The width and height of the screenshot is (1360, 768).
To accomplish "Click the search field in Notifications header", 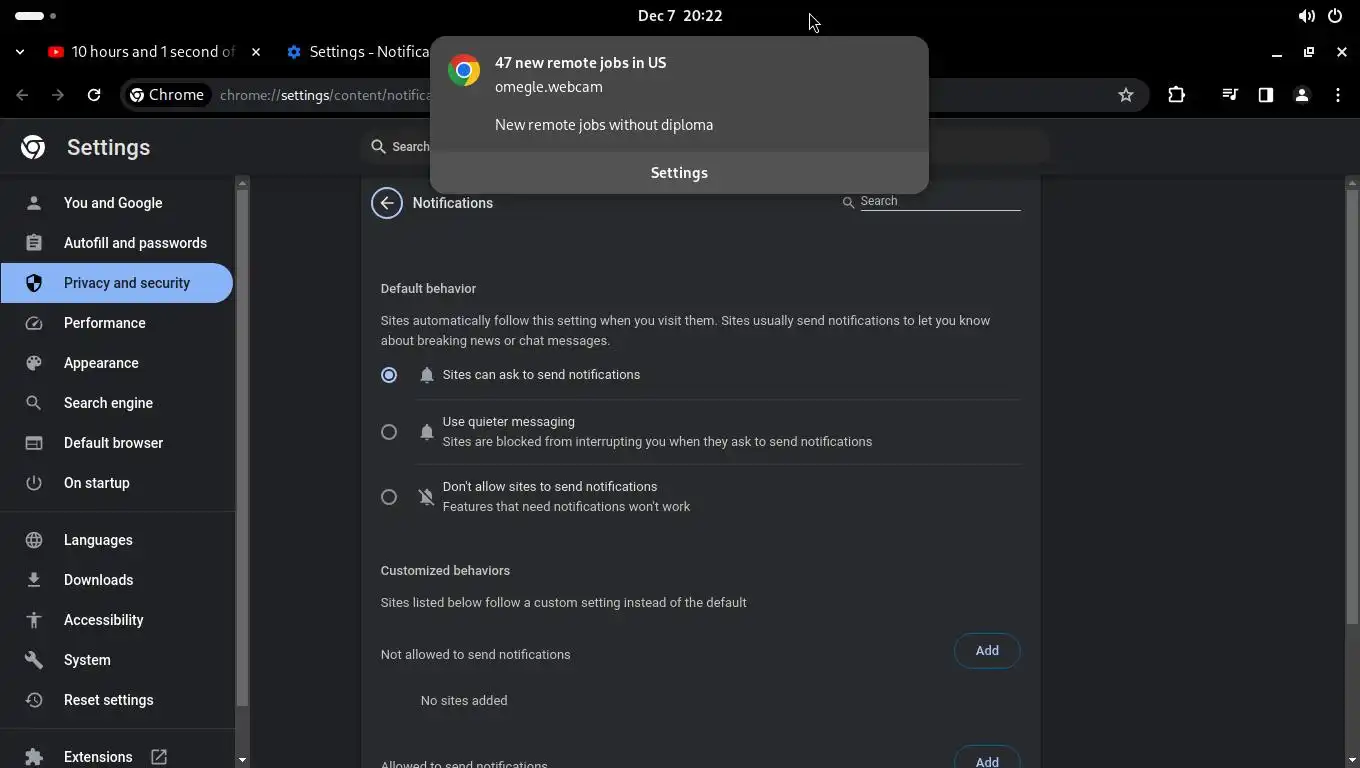I will pos(939,201).
